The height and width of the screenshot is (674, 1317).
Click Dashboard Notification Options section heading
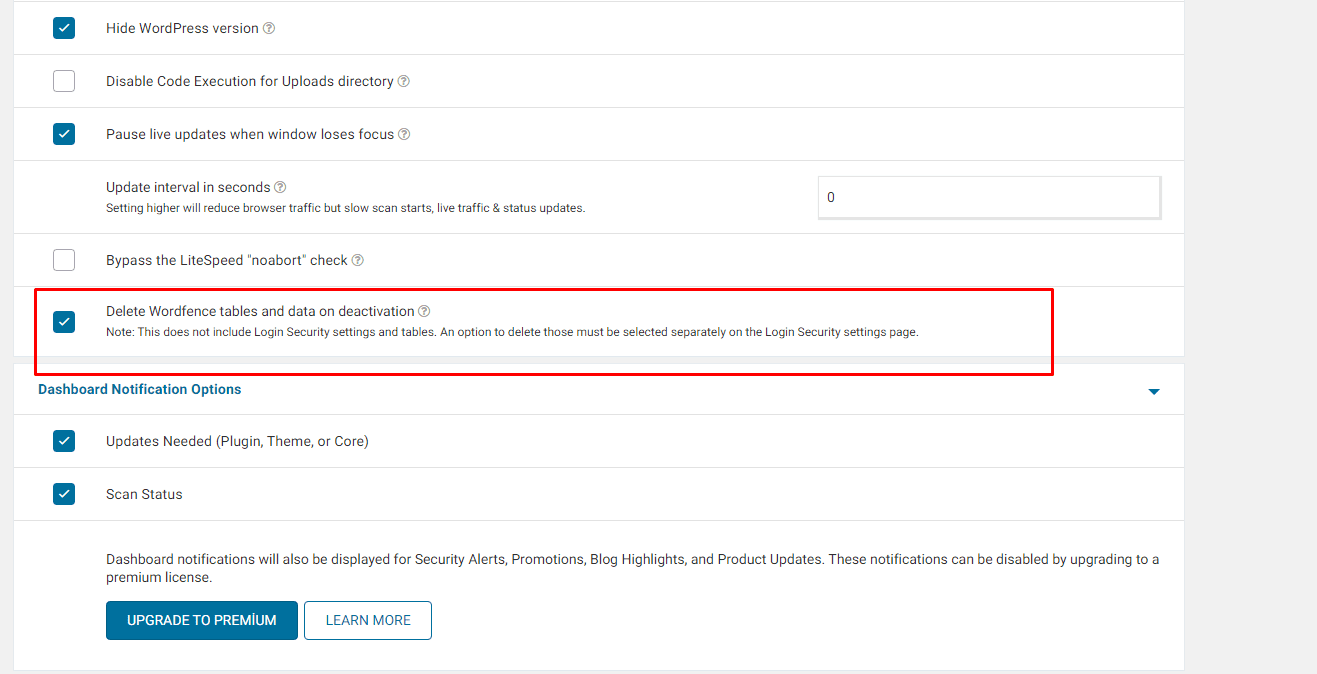(139, 389)
